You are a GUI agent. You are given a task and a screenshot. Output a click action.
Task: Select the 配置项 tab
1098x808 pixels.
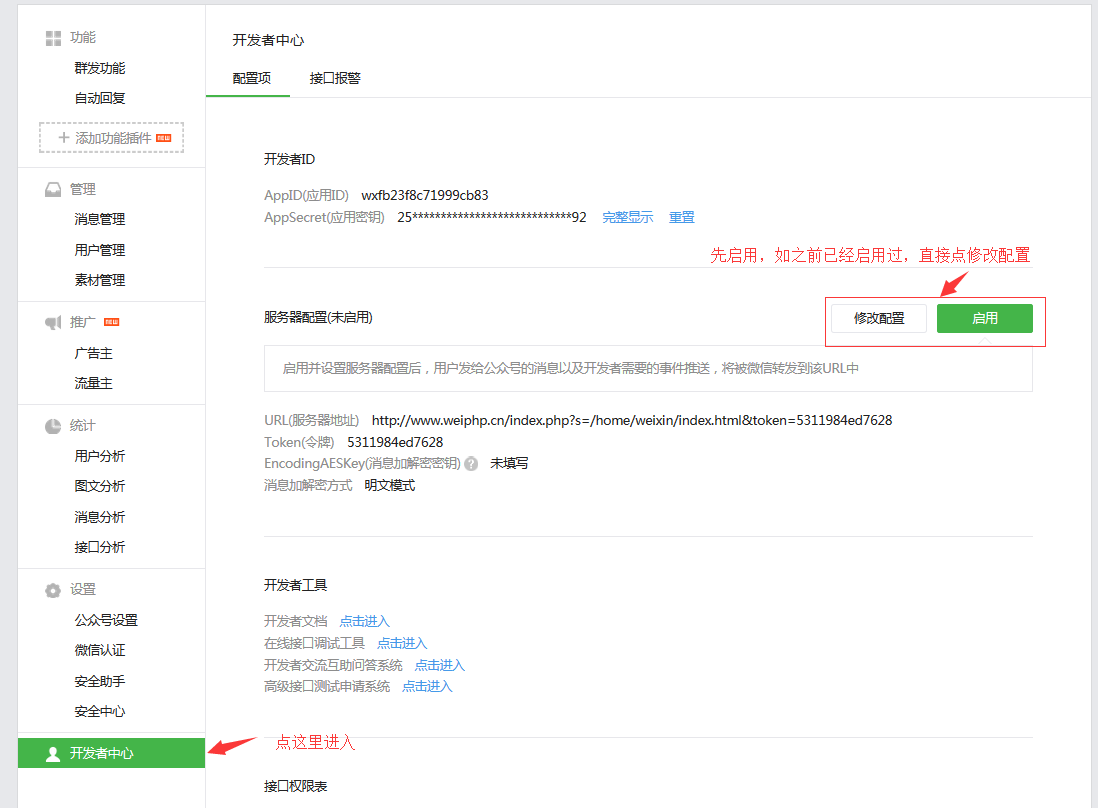(x=251, y=78)
